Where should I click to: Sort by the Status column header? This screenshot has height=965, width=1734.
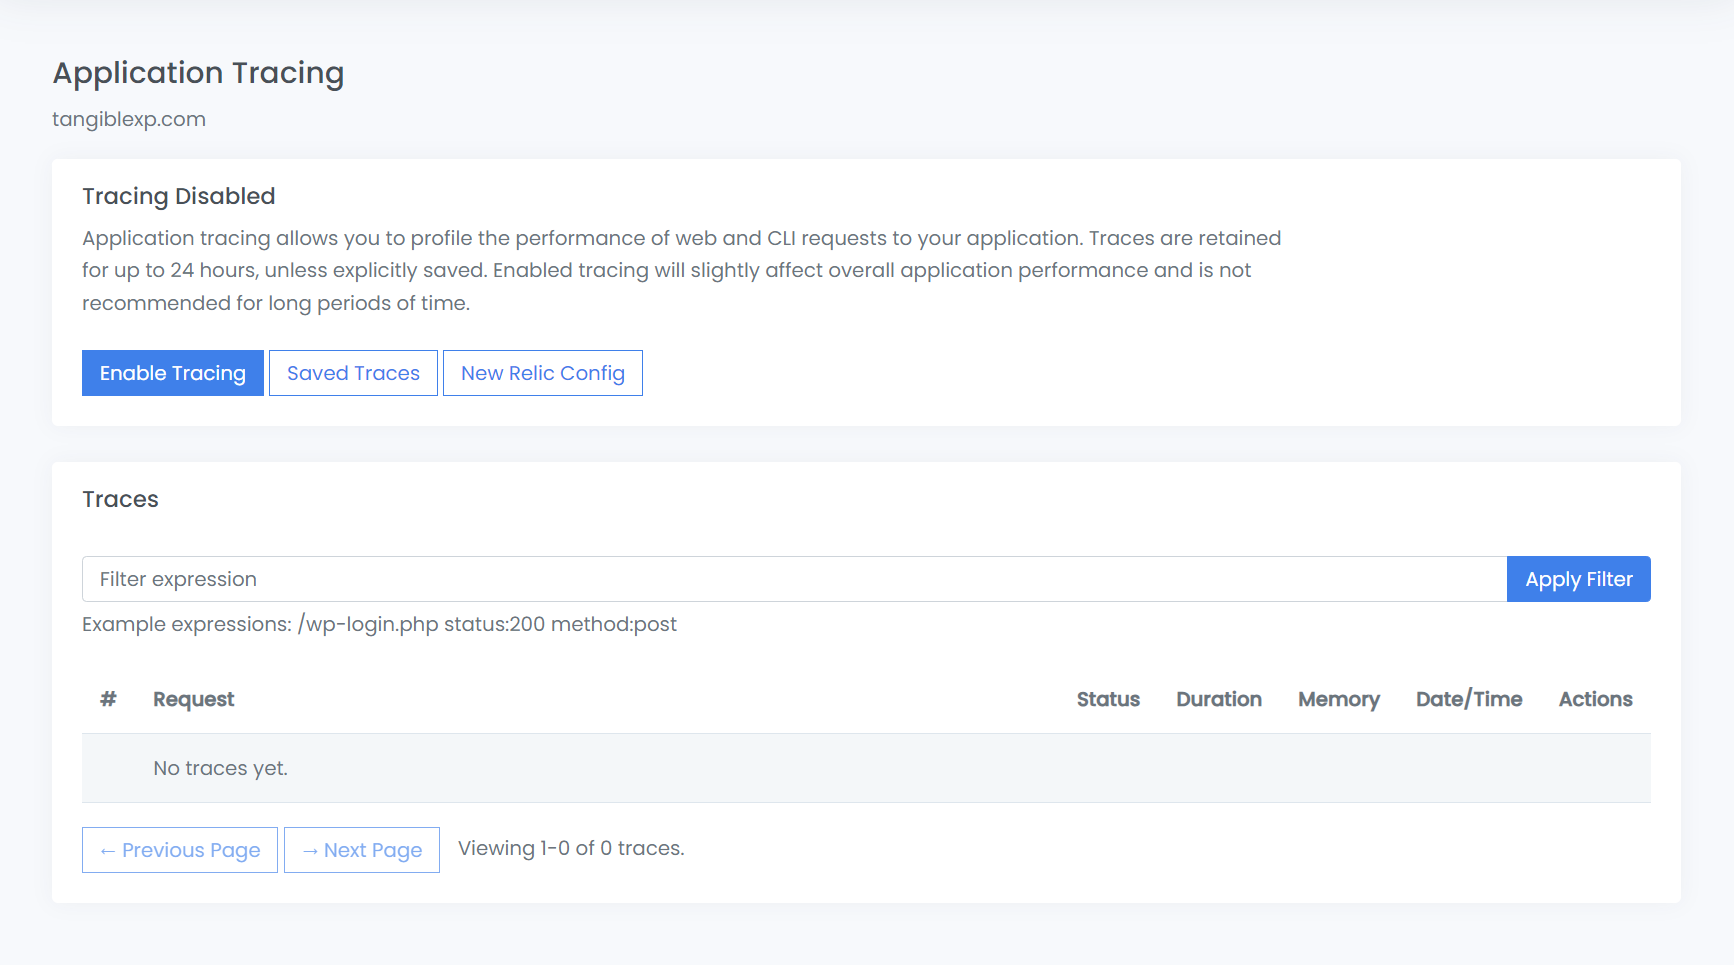pyautogui.click(x=1107, y=699)
